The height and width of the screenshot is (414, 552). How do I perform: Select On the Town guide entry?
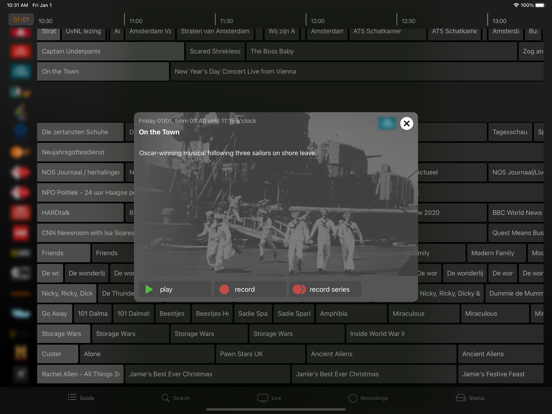[103, 71]
